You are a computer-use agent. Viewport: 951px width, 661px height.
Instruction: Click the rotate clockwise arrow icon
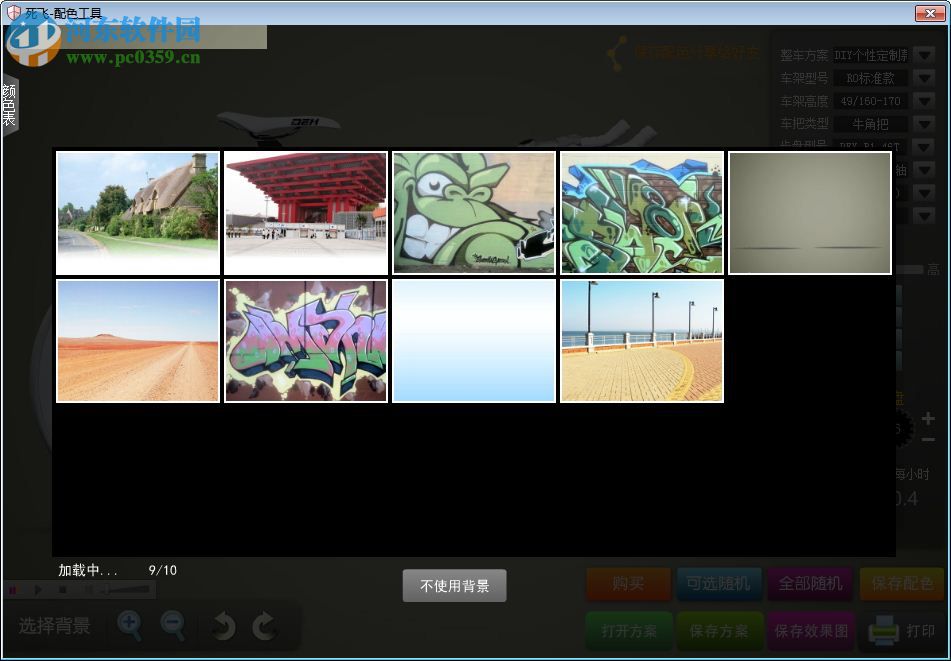[264, 626]
